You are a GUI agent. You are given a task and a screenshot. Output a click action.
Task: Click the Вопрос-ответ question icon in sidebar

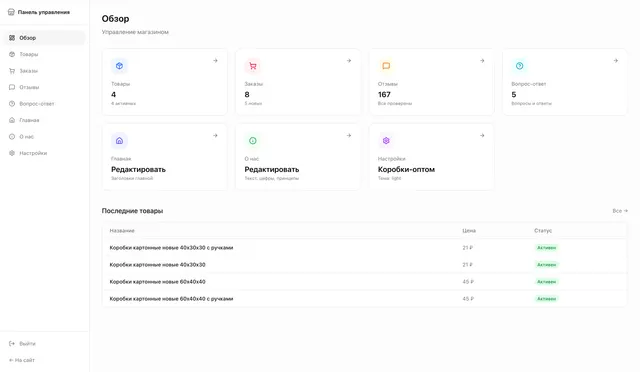pyautogui.click(x=12, y=104)
